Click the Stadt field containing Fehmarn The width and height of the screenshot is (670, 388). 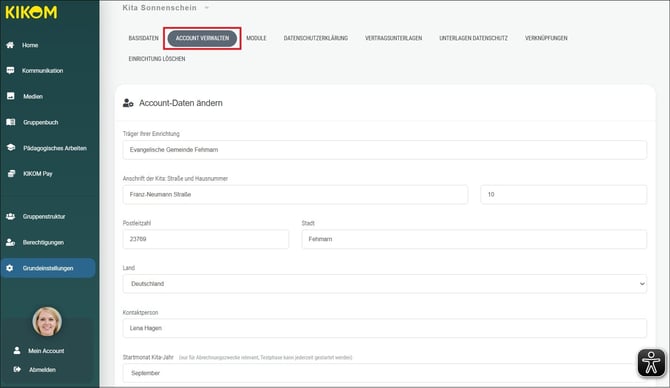coord(474,239)
